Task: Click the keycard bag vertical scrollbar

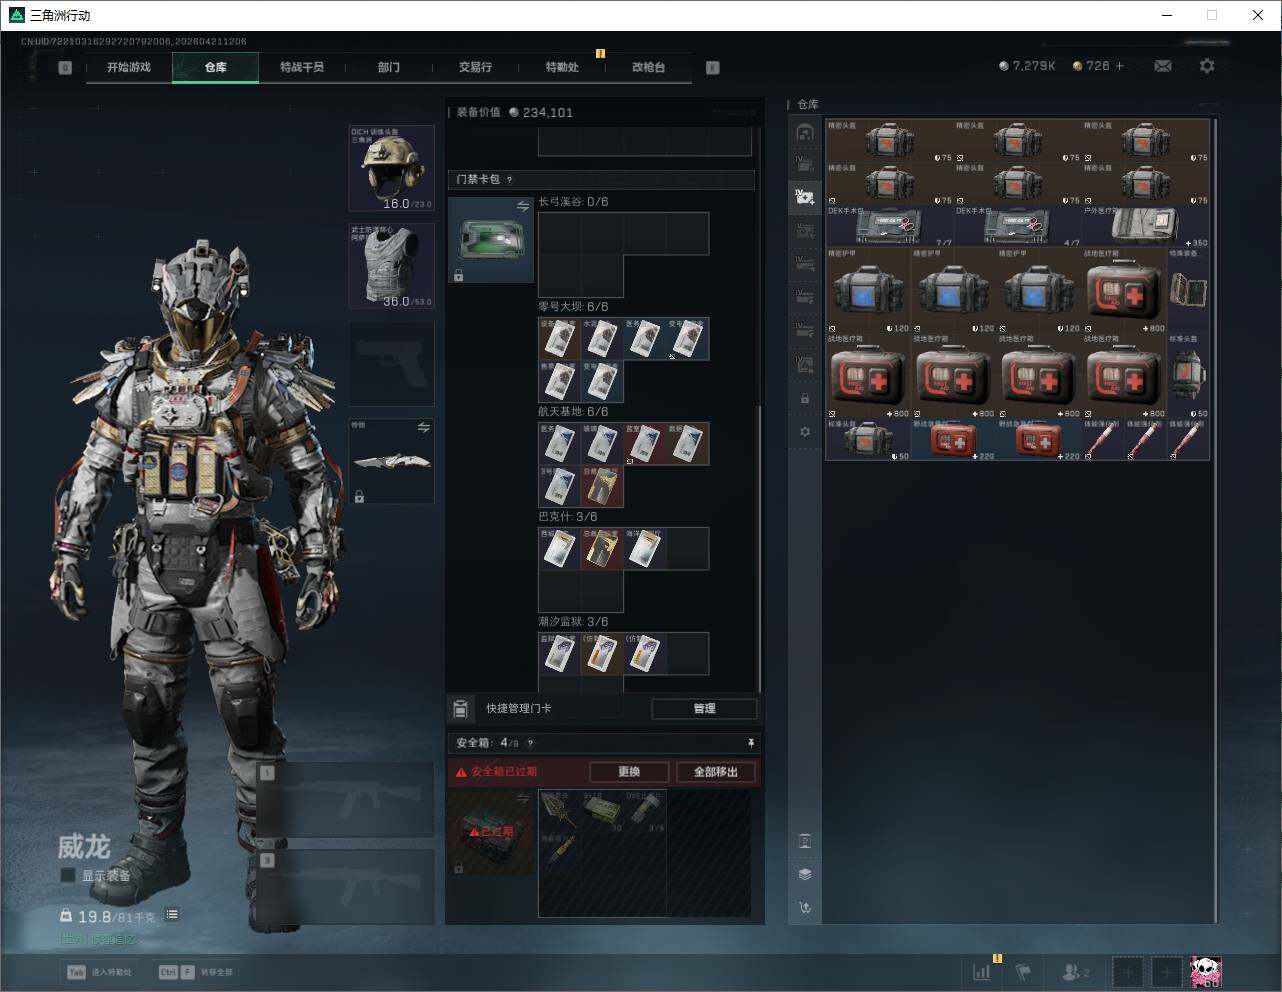Action: [760, 548]
